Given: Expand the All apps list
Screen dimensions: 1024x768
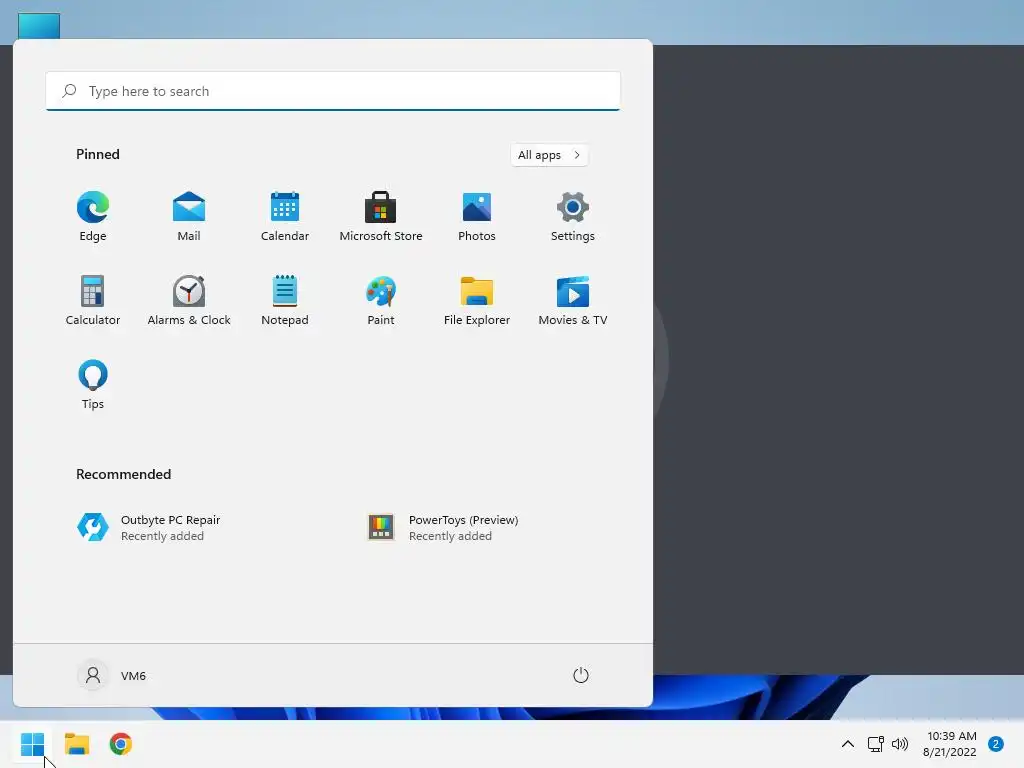Looking at the screenshot, I should click(549, 155).
